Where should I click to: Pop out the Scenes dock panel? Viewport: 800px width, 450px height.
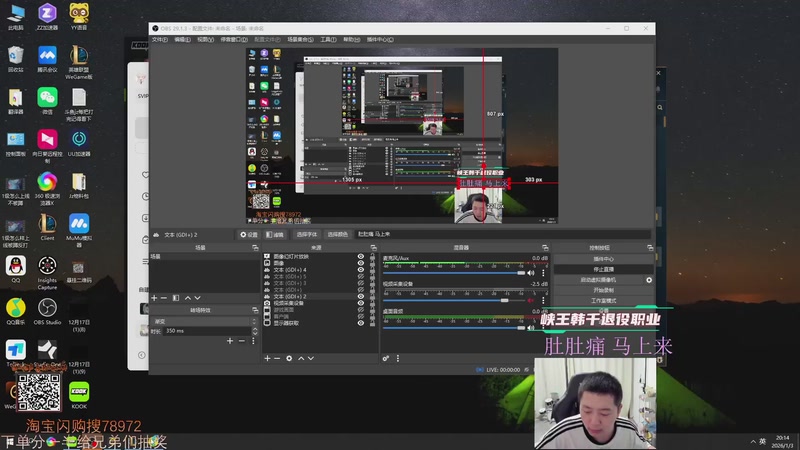point(255,248)
